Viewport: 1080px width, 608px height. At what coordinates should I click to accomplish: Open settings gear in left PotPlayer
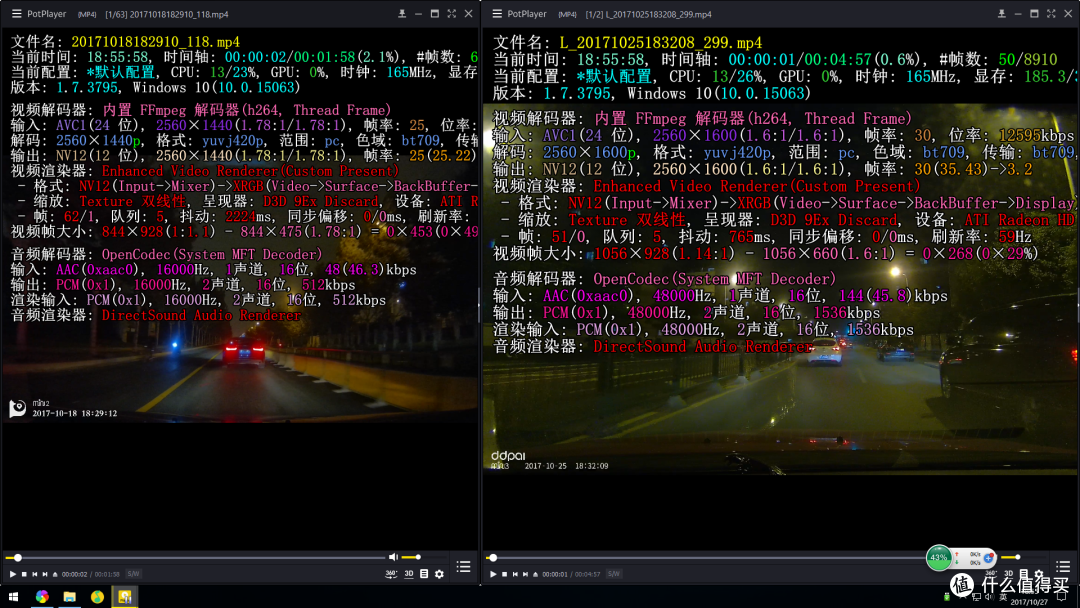[439, 574]
